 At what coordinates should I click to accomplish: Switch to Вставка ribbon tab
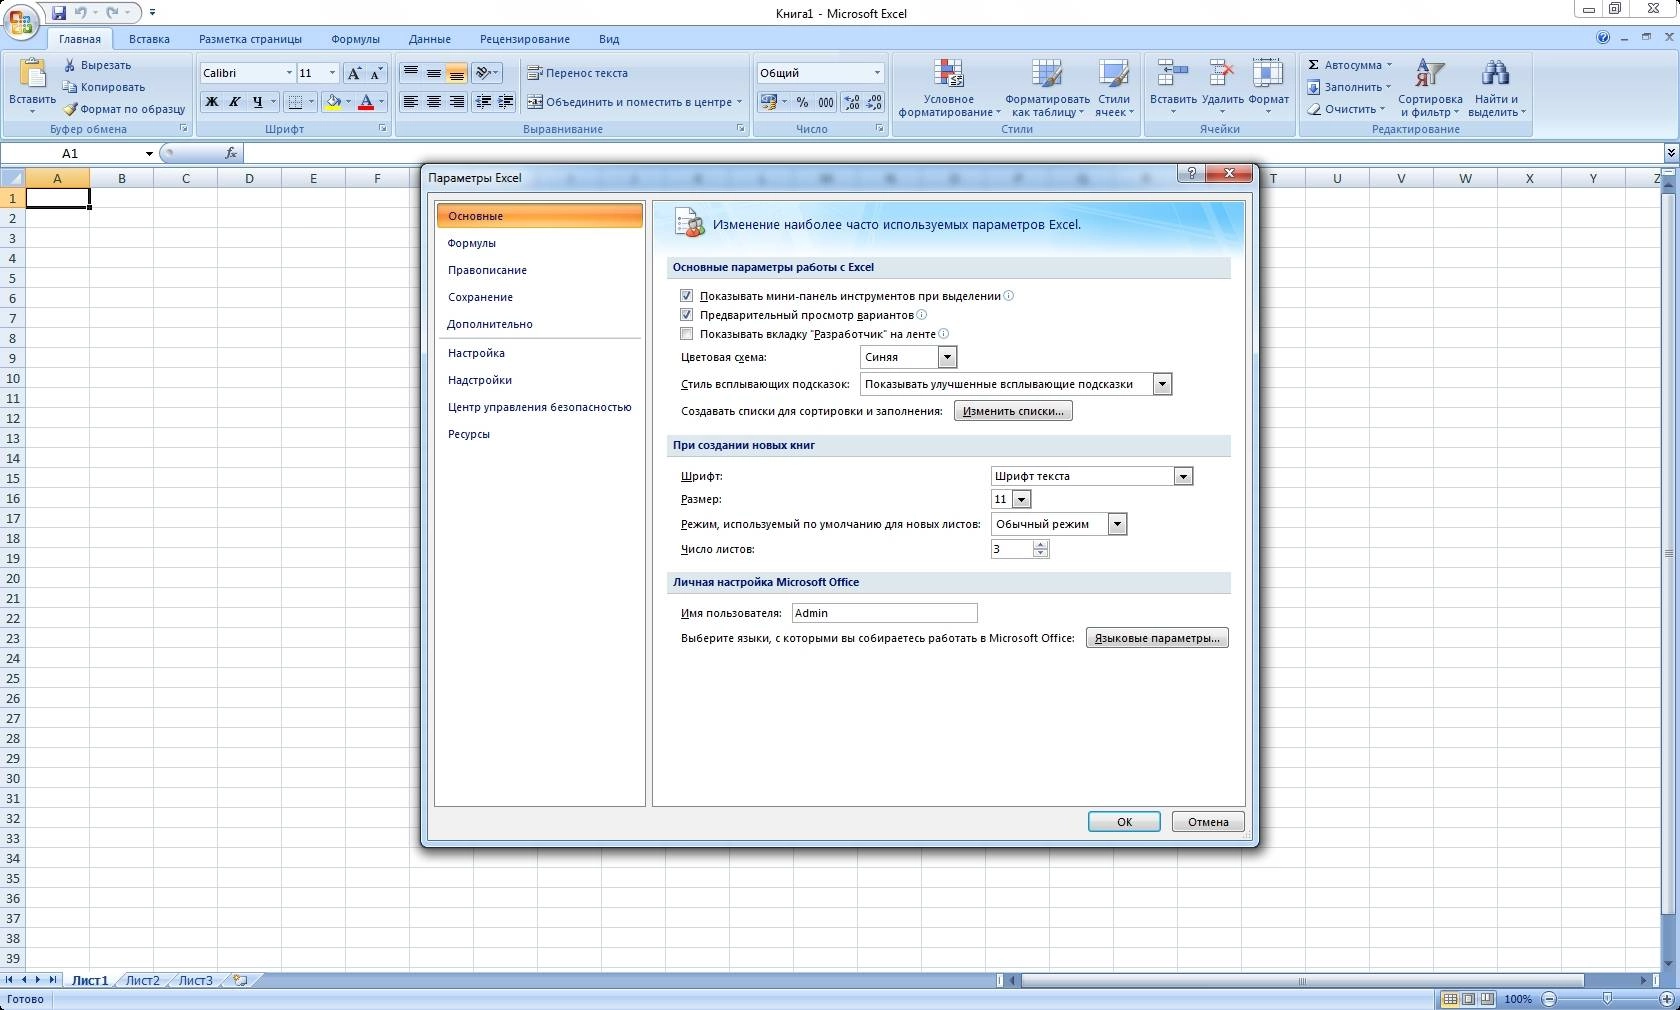tap(149, 39)
